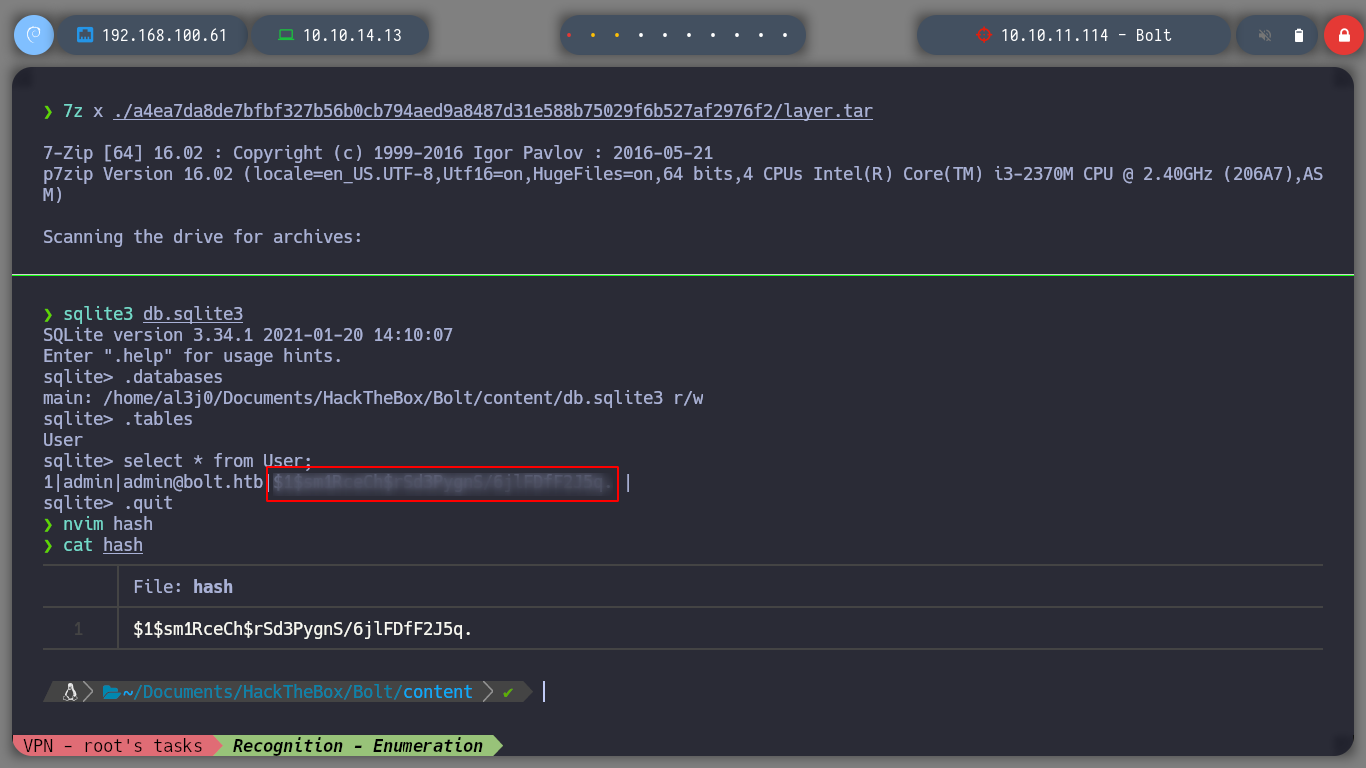Viewport: 1366px width, 768px height.
Task: Click the local IP 192.168.100.61 label
Action: click(x=165, y=35)
